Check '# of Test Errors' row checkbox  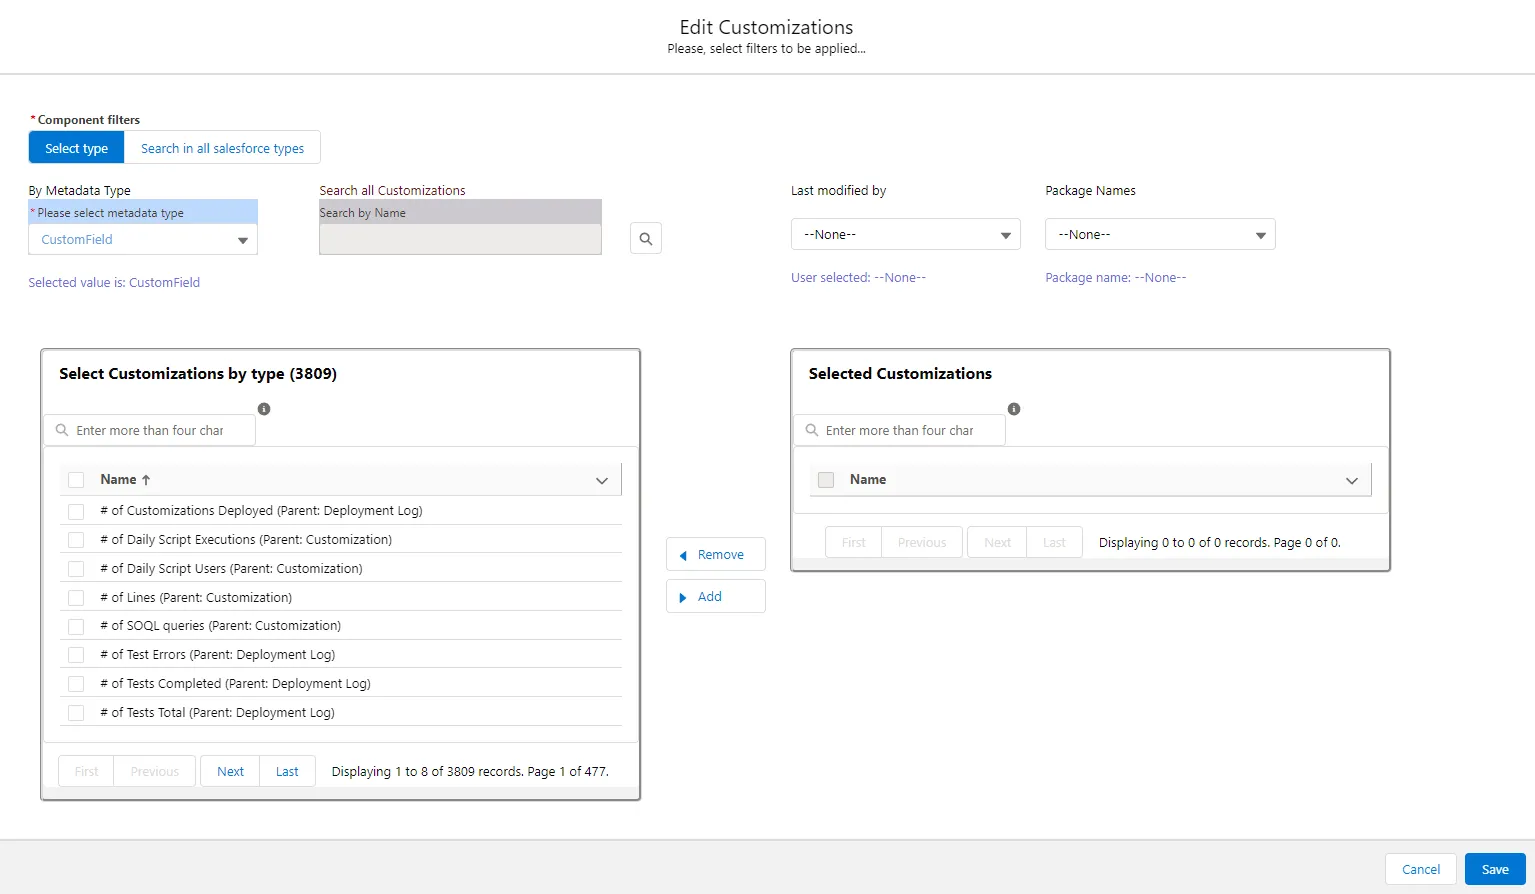pos(76,655)
